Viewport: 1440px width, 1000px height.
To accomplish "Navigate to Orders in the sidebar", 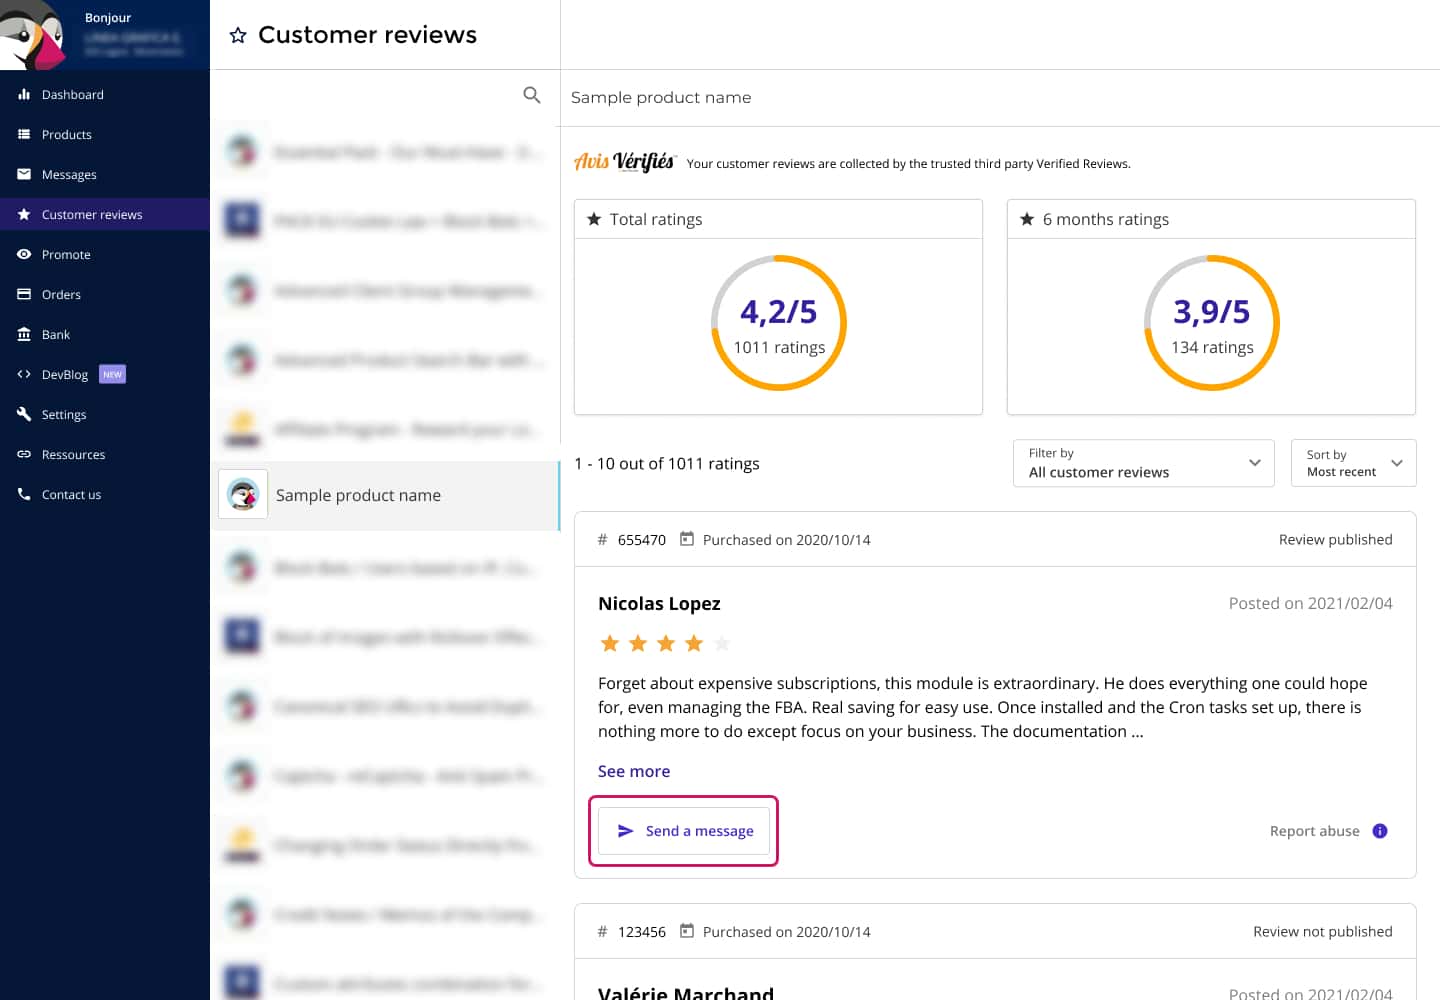I will (61, 295).
